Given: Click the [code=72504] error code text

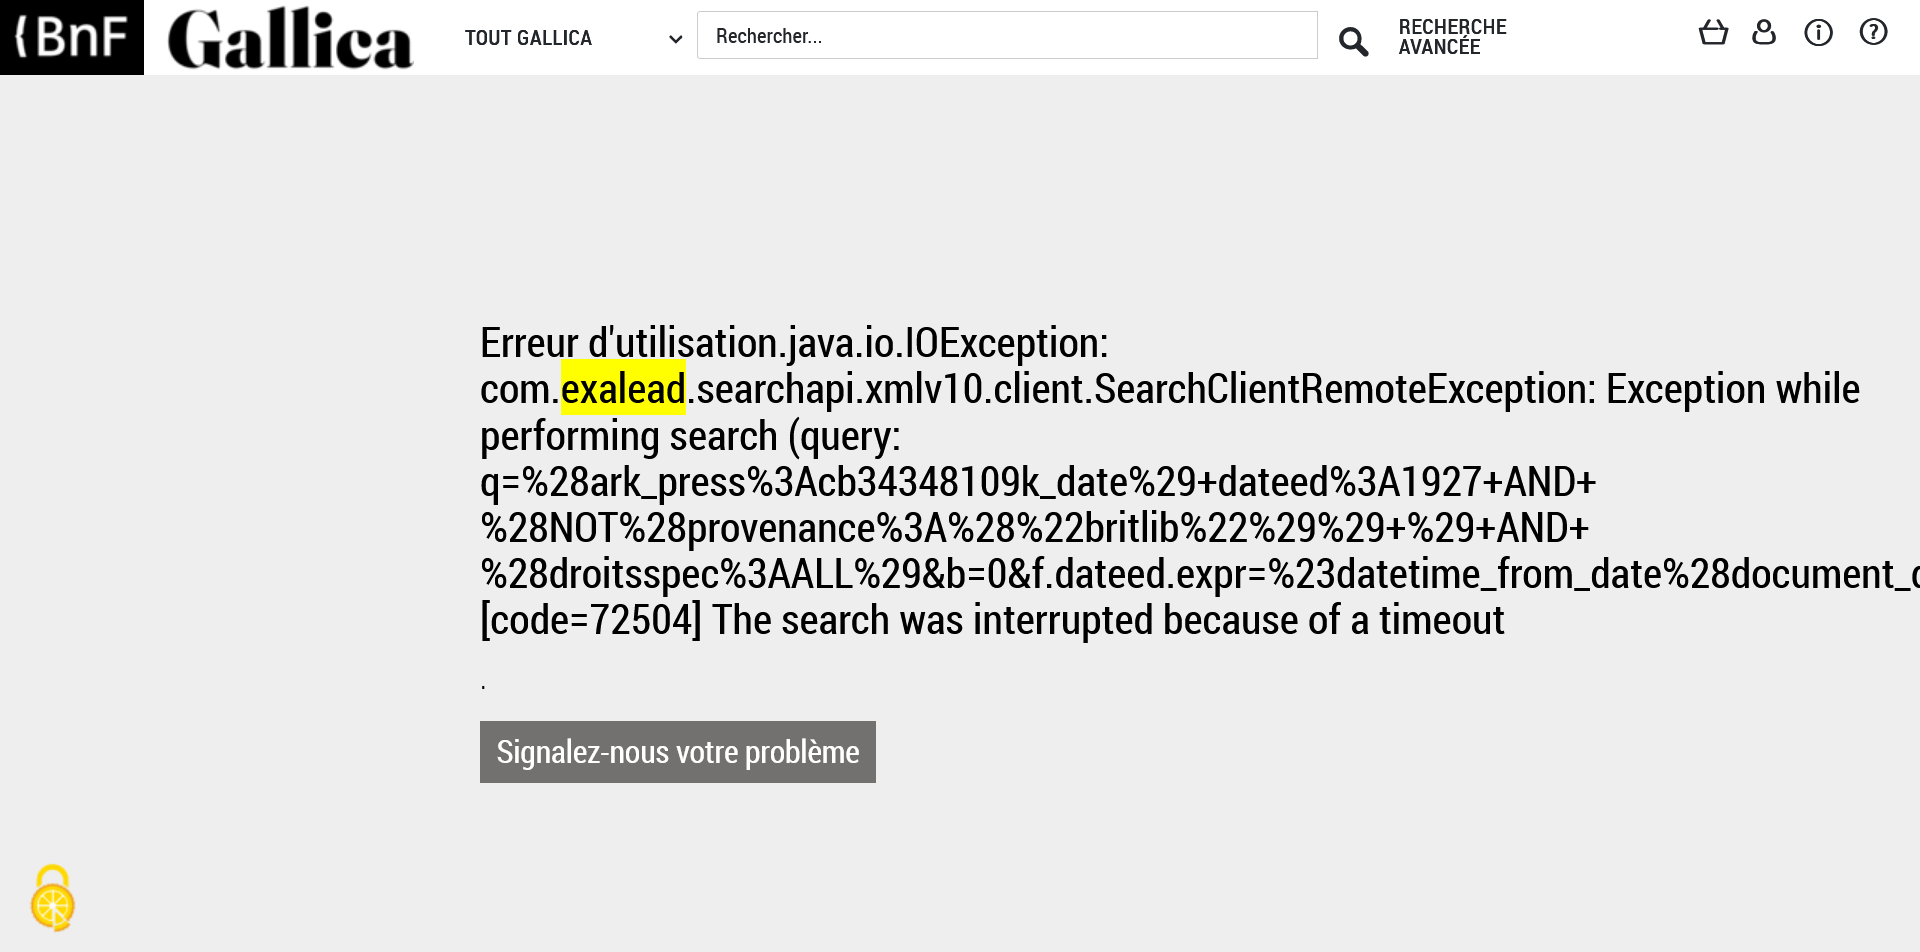Looking at the screenshot, I should [x=591, y=620].
